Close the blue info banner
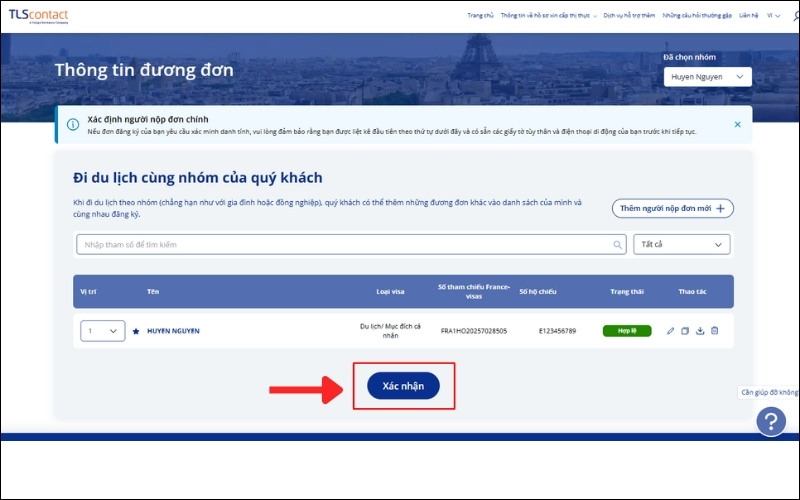The width and height of the screenshot is (800, 500). pyautogui.click(x=737, y=125)
